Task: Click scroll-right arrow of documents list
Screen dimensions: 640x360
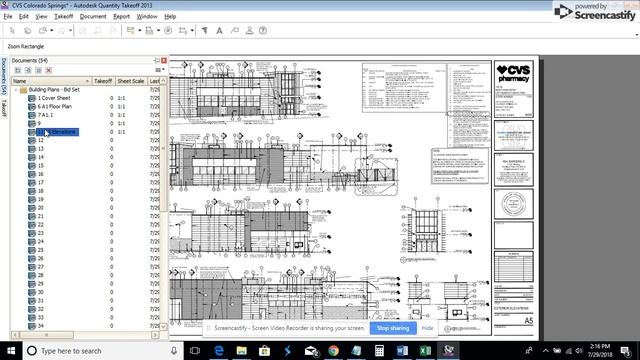Action: 155,335
